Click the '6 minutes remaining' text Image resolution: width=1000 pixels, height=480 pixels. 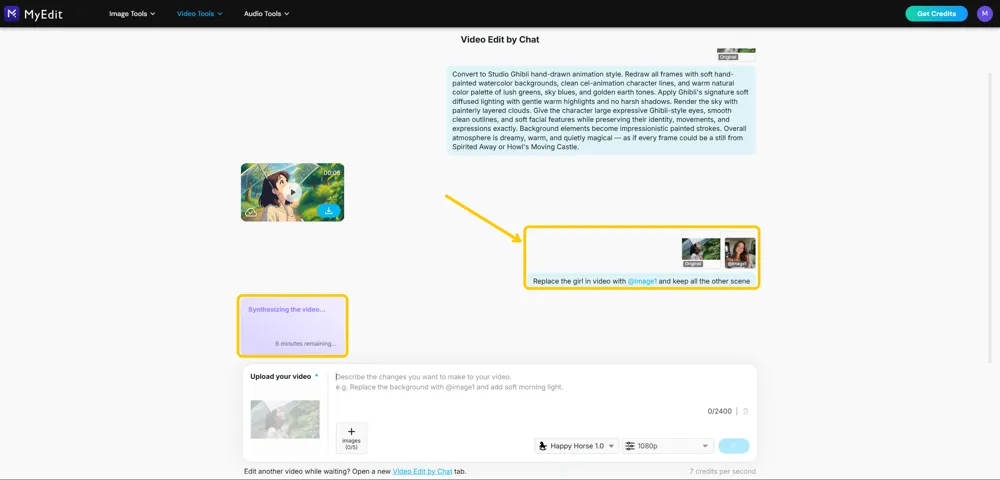click(305, 344)
